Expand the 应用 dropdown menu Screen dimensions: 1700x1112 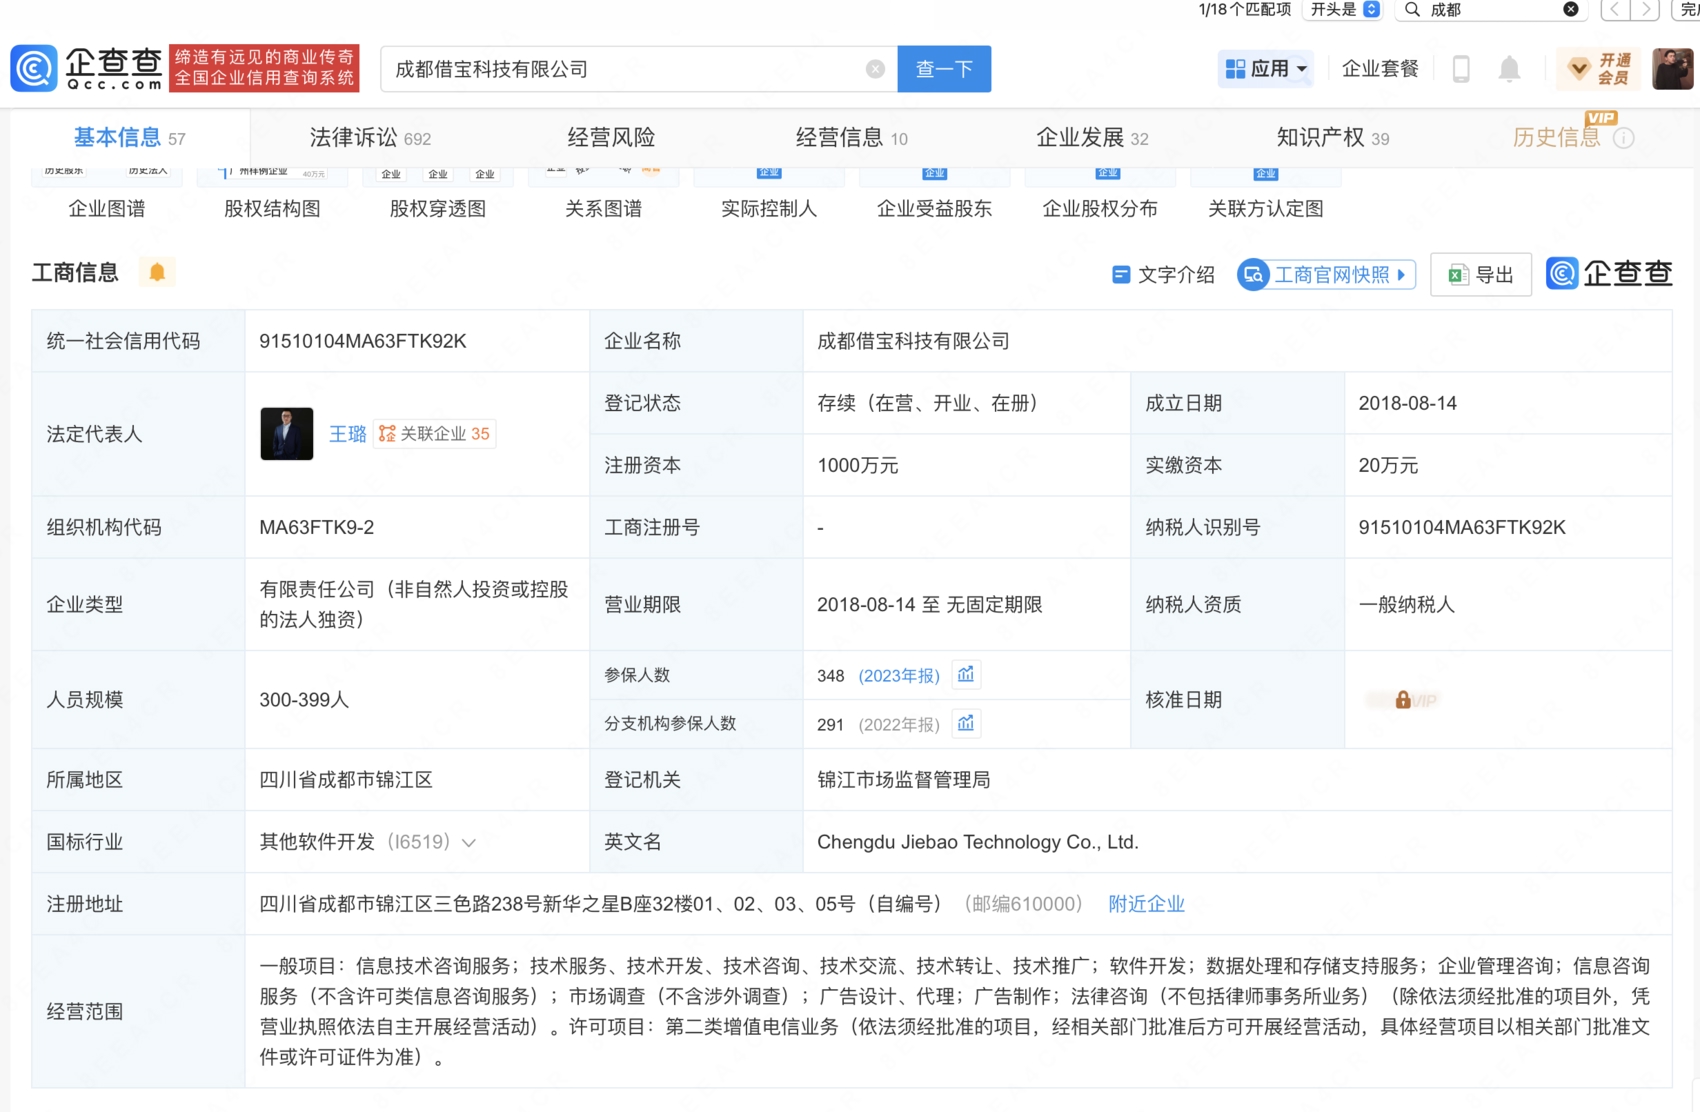(x=1266, y=69)
